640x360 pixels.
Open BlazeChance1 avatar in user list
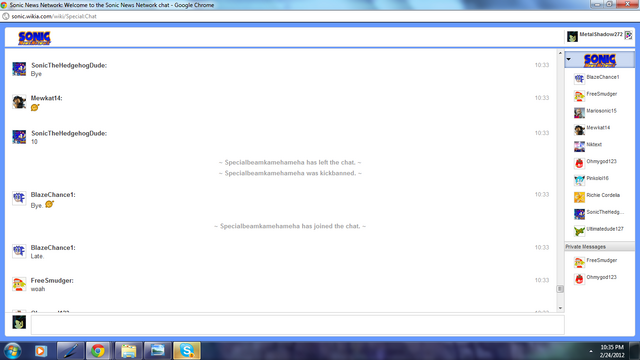click(579, 79)
